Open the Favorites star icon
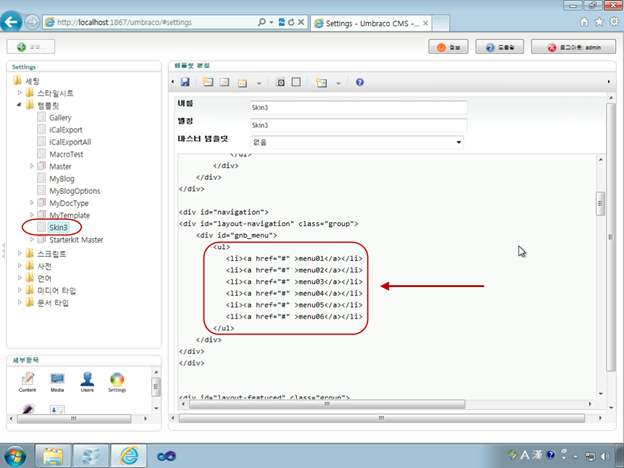Image resolution: width=624 pixels, height=468 pixels. [599, 22]
